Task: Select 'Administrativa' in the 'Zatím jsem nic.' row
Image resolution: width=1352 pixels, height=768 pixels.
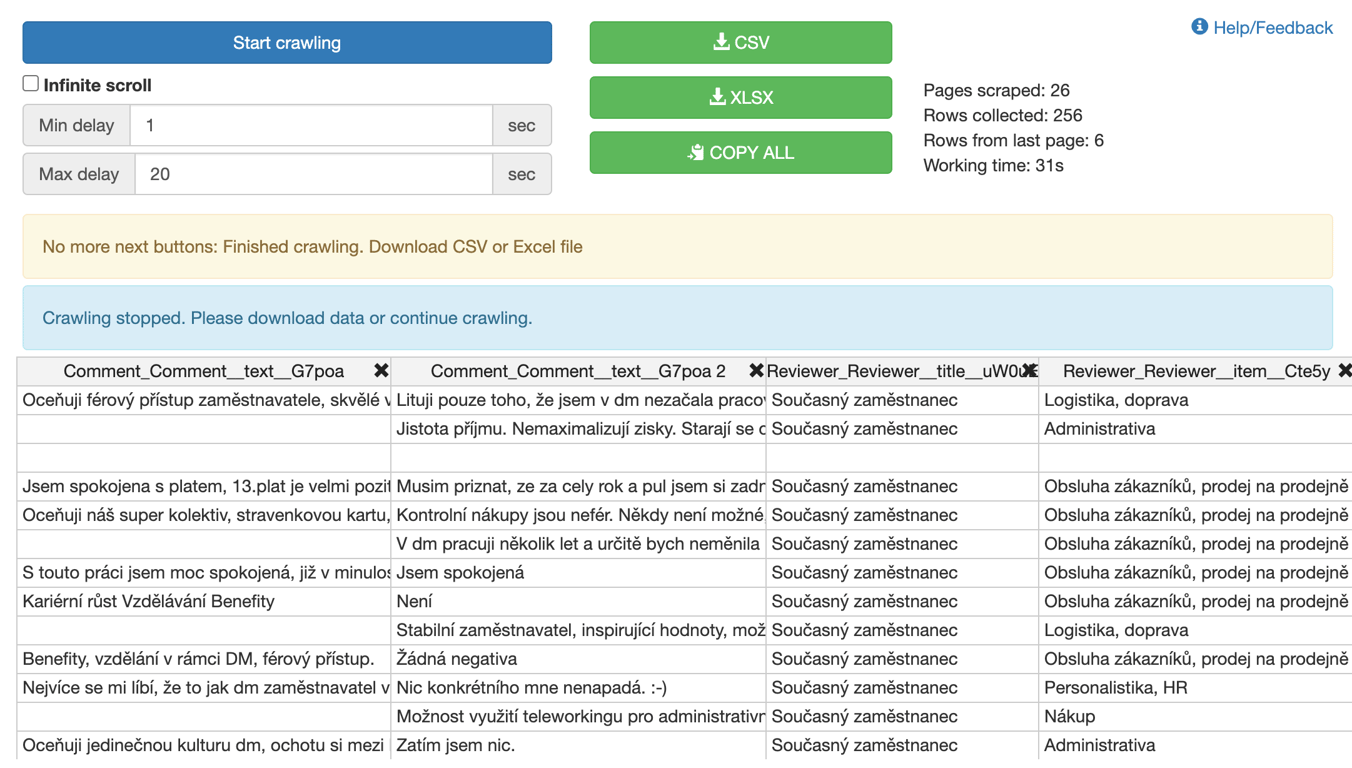Action: tap(1195, 746)
